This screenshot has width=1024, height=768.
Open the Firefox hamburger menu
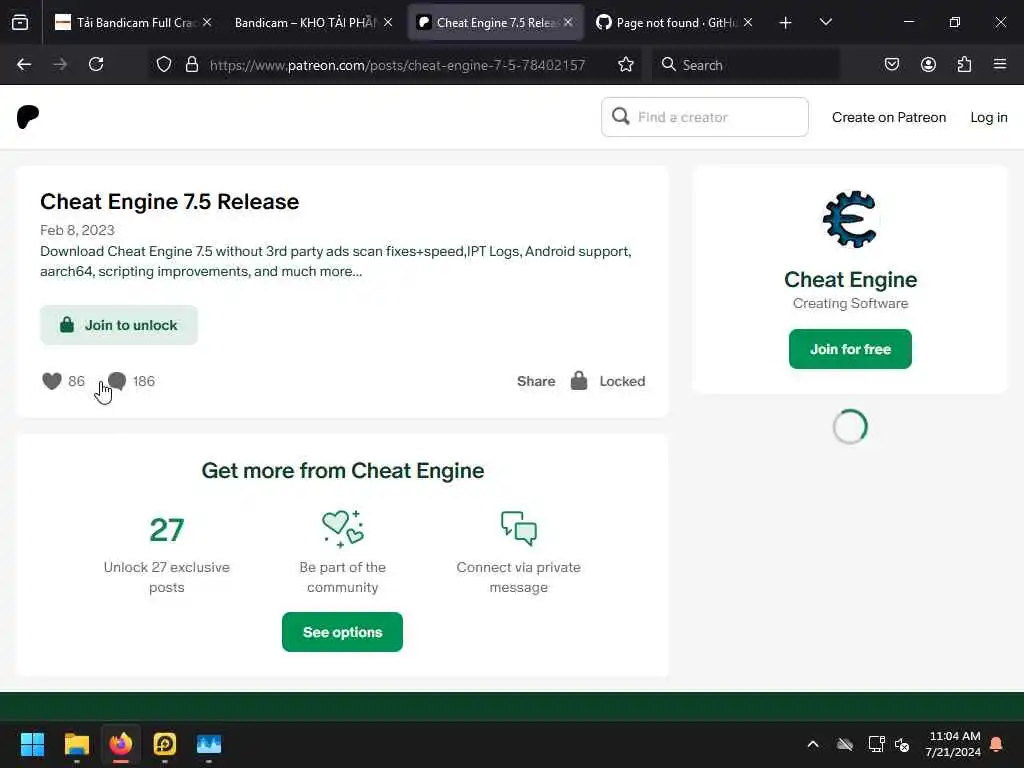[1000, 65]
